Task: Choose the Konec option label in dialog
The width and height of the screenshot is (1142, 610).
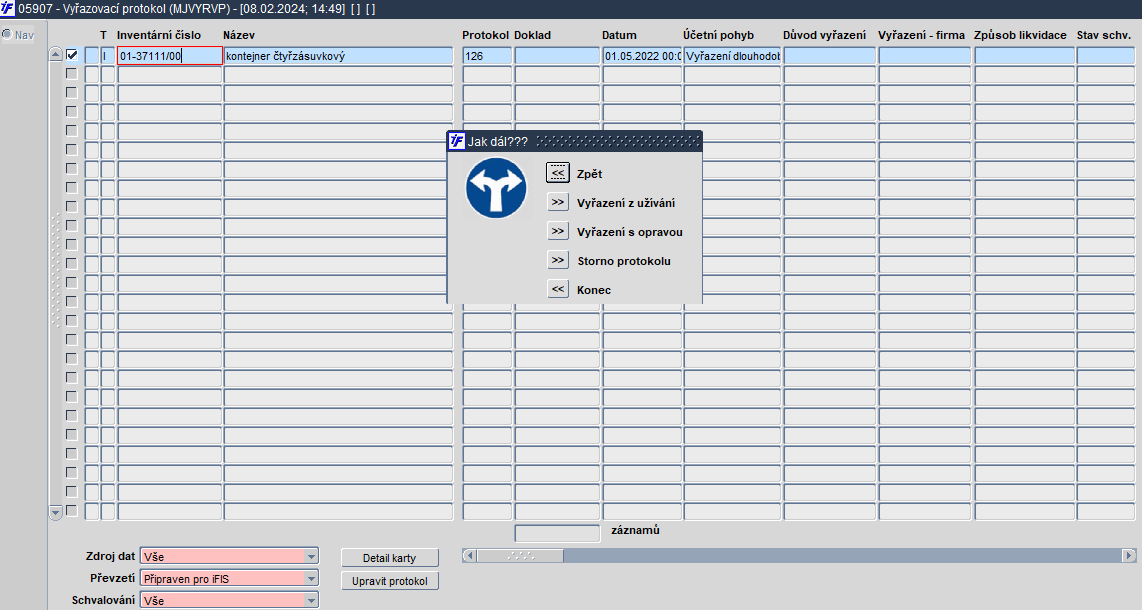Action: pos(594,290)
